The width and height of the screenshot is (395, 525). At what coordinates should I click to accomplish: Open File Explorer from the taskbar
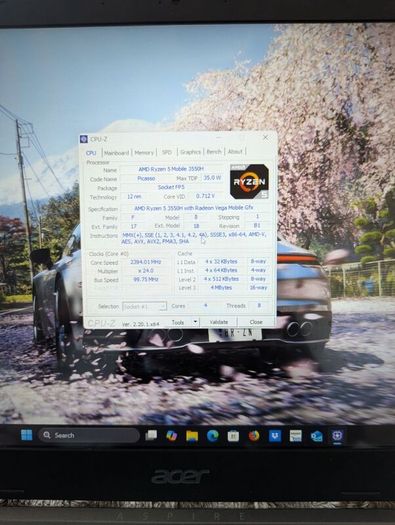coord(192,436)
